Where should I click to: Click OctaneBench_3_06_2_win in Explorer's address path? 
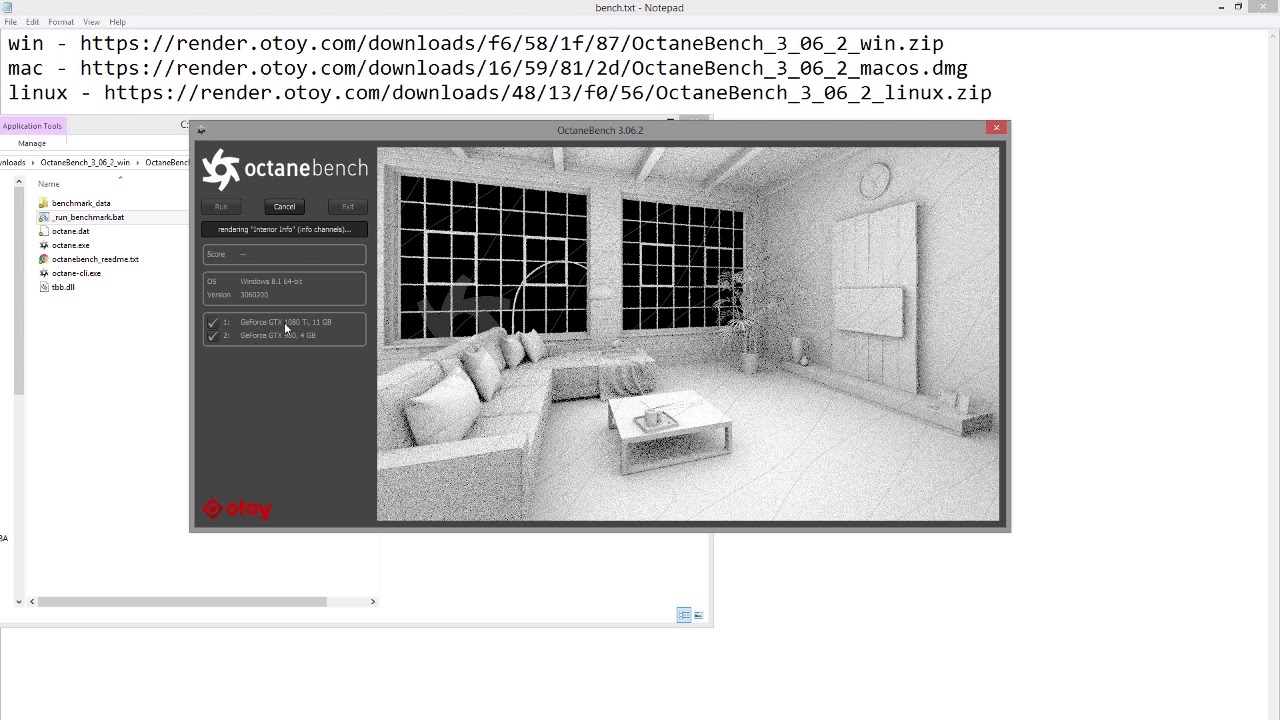[x=85, y=162]
